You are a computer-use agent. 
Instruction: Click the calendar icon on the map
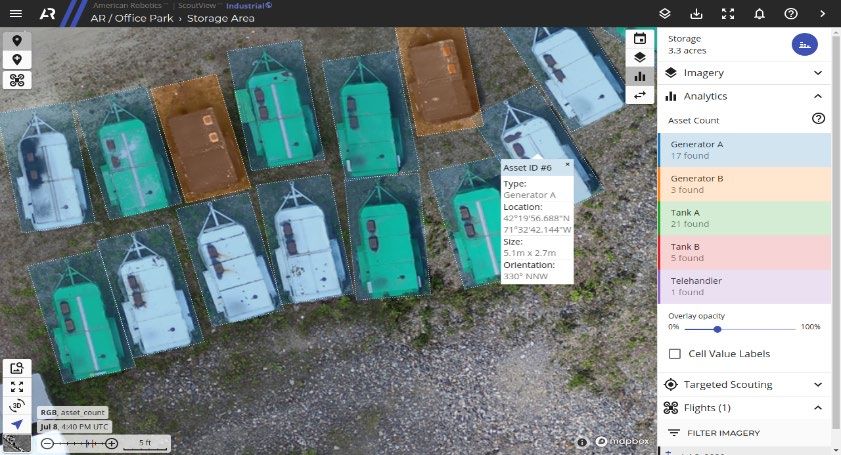(x=640, y=39)
